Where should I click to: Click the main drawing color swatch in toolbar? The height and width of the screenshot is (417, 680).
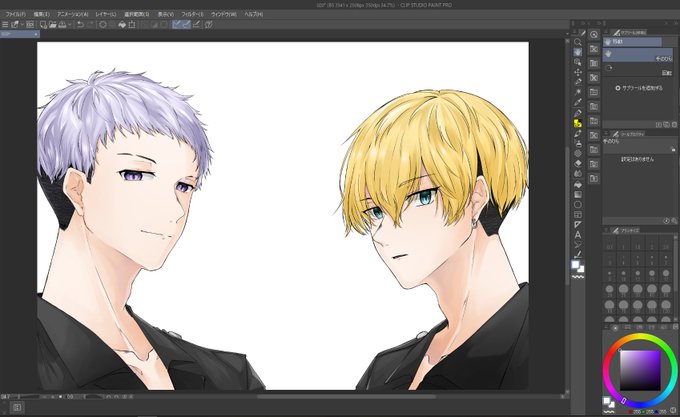pyautogui.click(x=575, y=264)
